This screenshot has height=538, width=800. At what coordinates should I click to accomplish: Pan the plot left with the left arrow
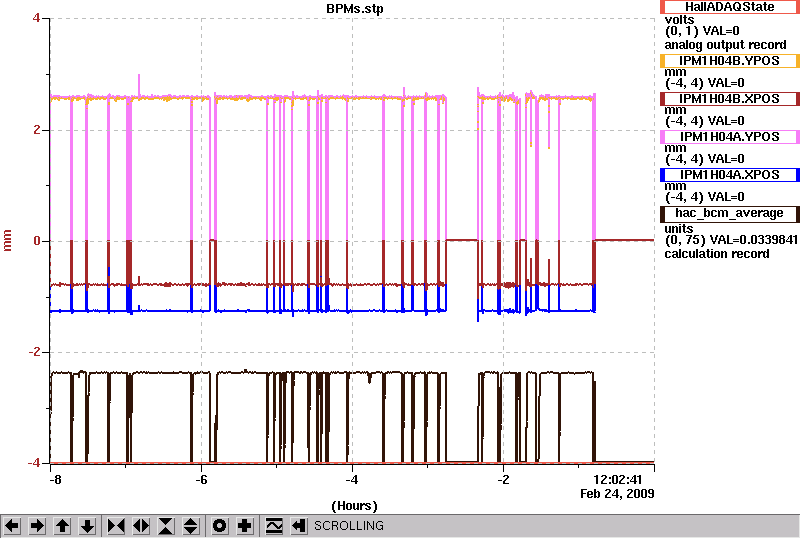point(12,525)
